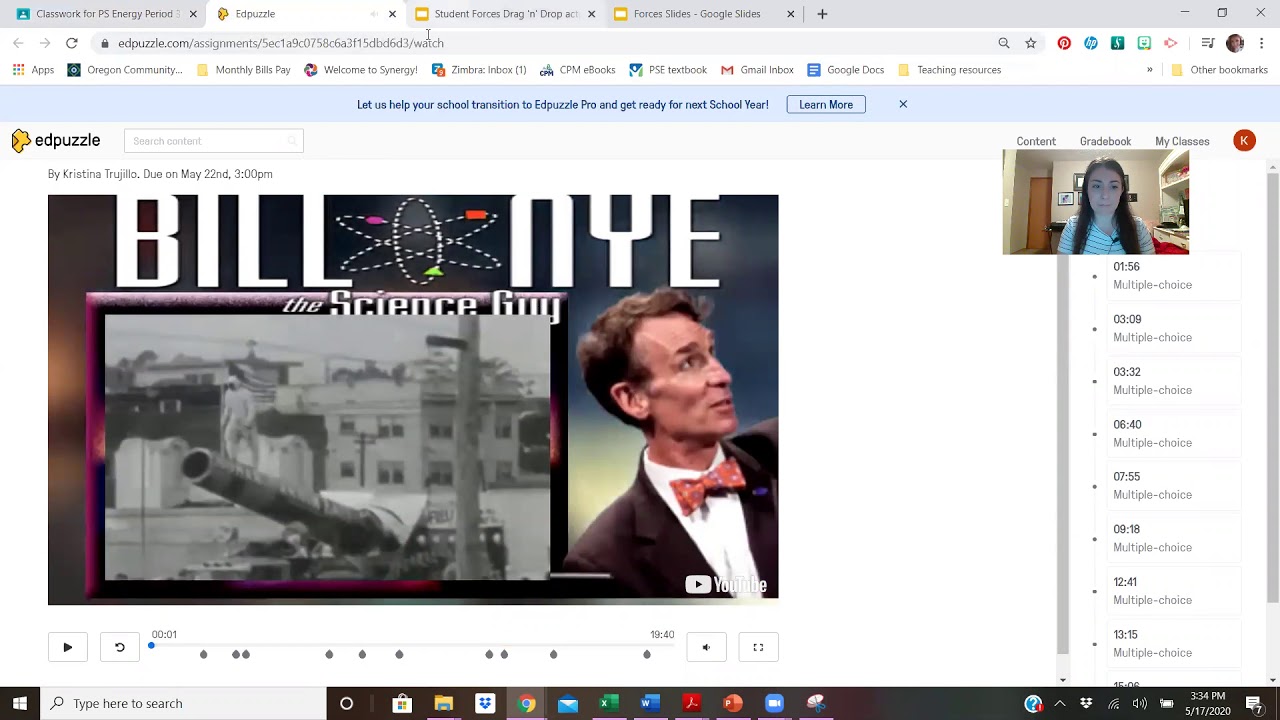This screenshot has width=1280, height=720.
Task: Click the video progress playhead
Action: pyautogui.click(x=151, y=646)
